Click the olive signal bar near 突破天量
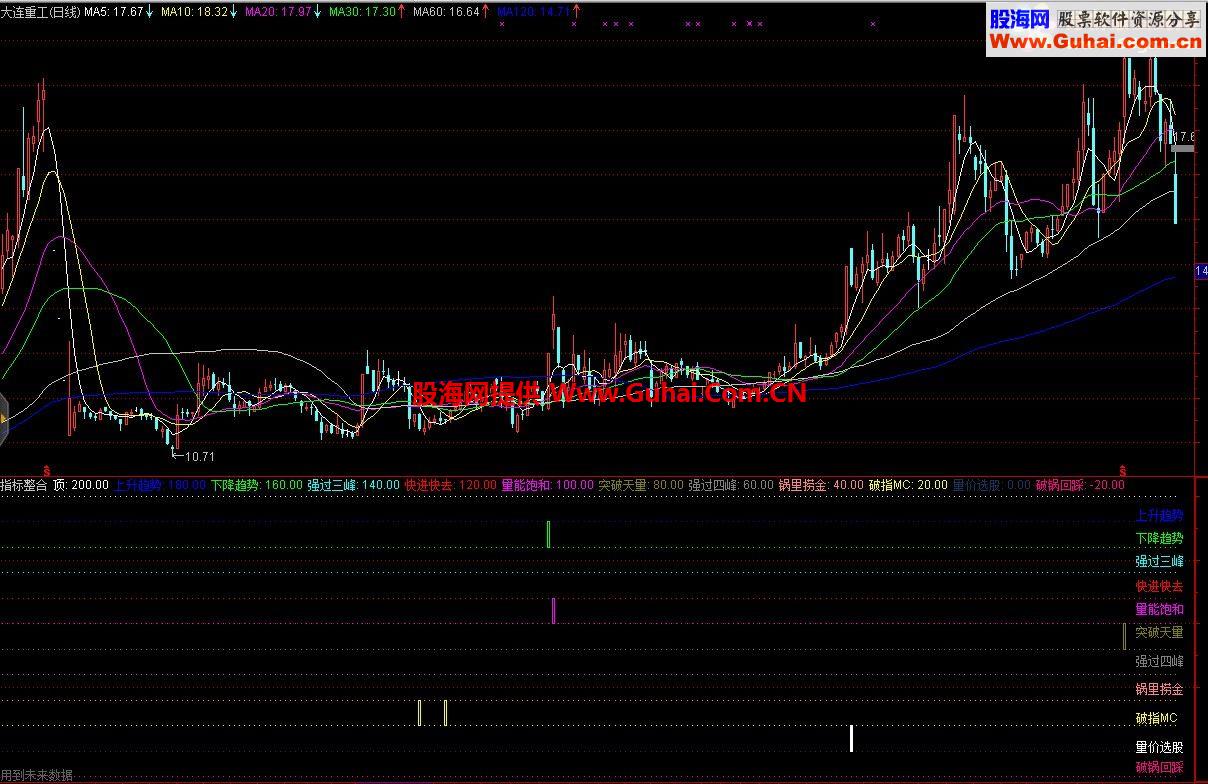 (1124, 636)
